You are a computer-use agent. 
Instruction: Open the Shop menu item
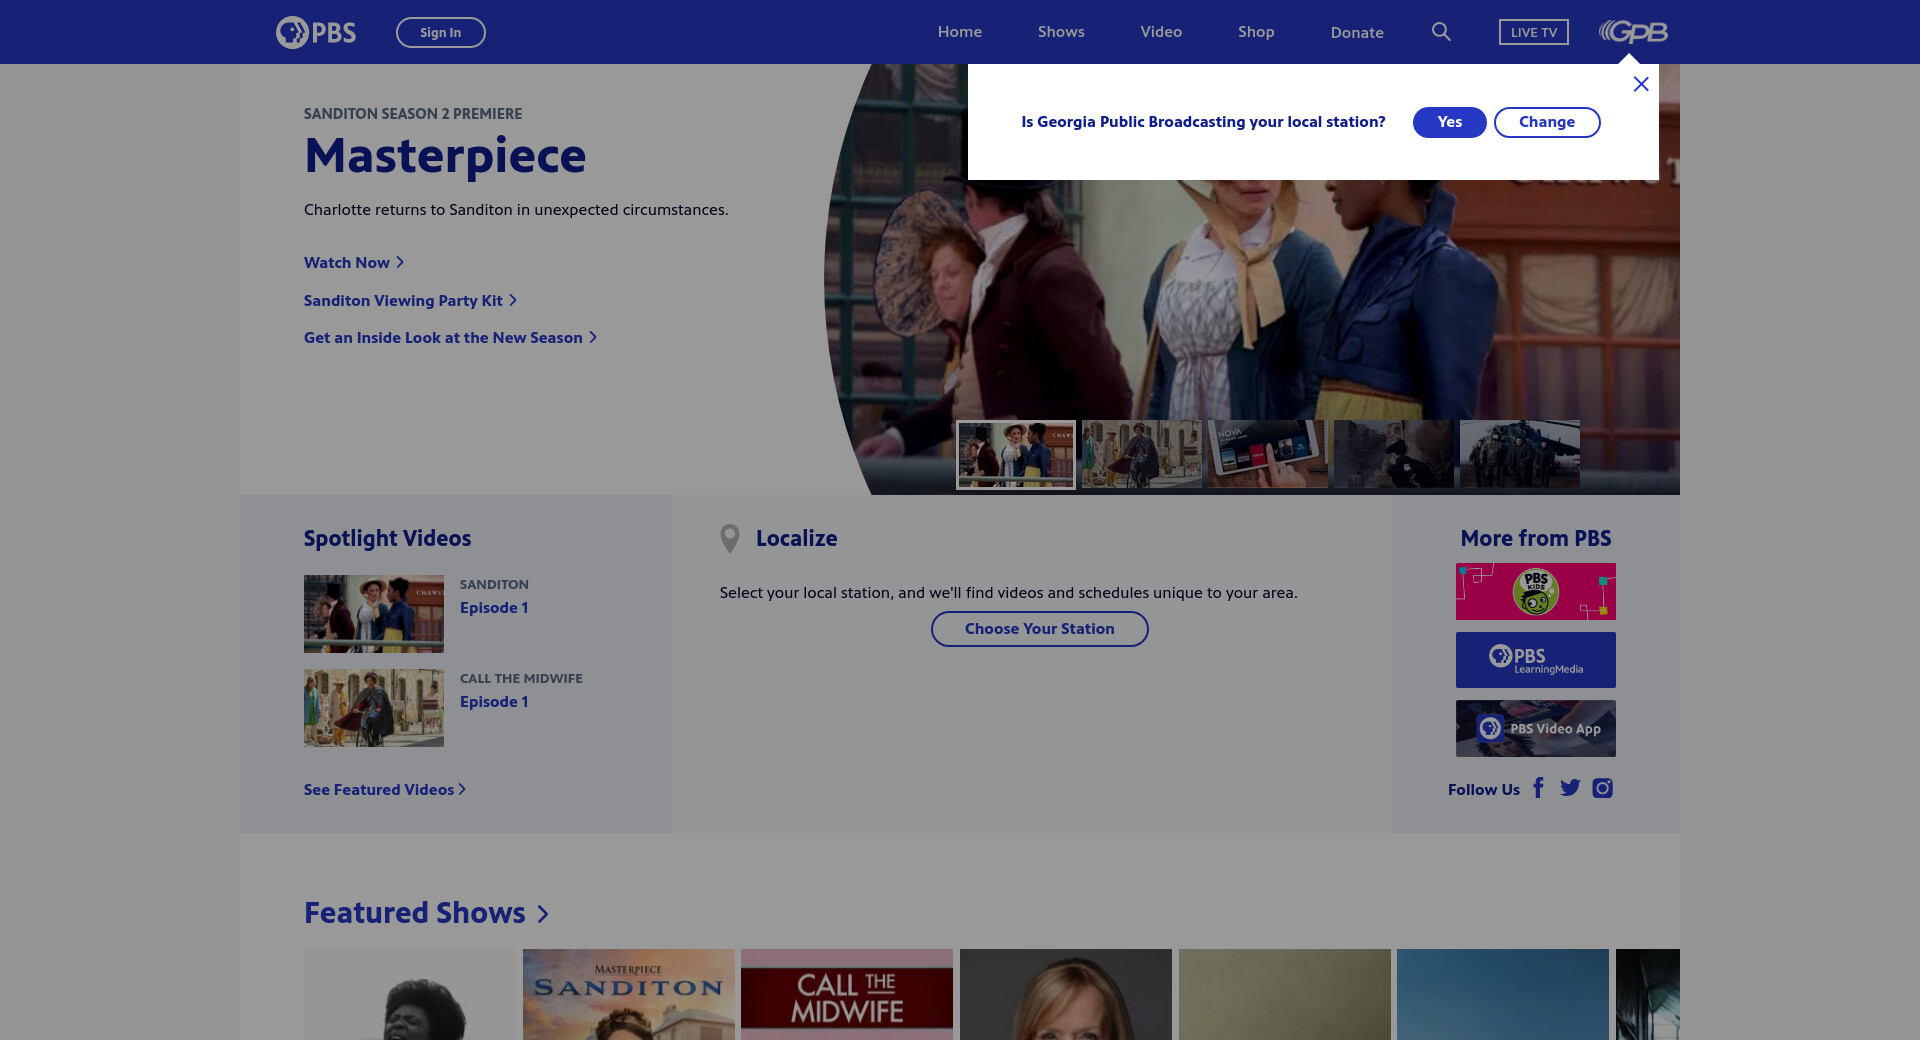1256,32
